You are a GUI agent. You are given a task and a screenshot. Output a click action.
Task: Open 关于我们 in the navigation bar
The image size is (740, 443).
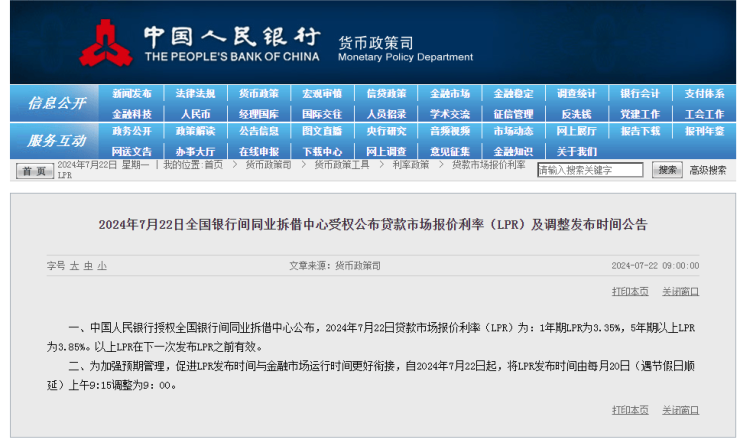click(x=577, y=150)
